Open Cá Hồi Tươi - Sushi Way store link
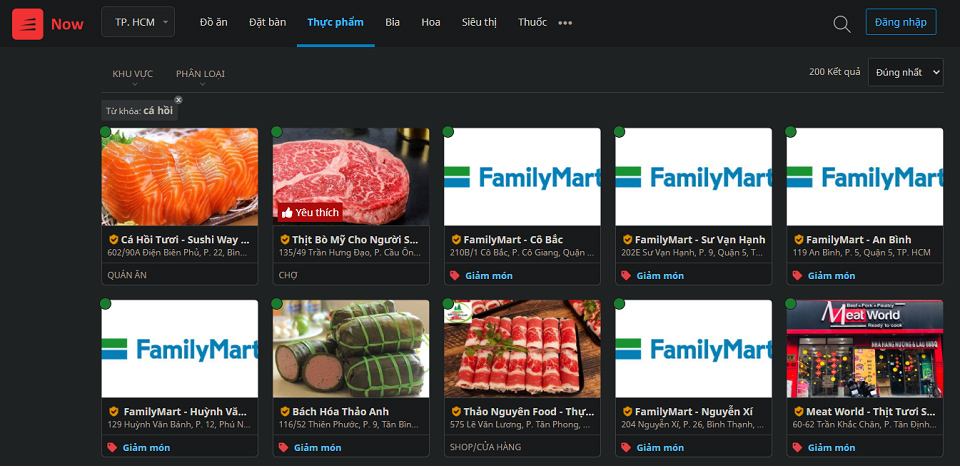This screenshot has width=960, height=466. 185,239
